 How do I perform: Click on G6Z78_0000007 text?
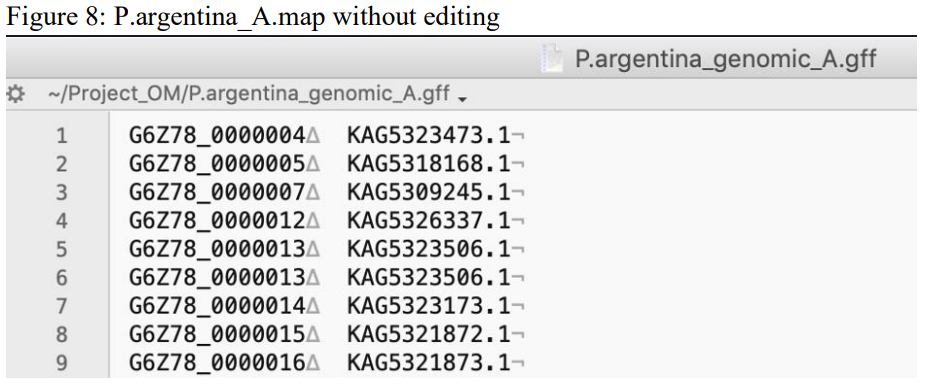[217, 192]
